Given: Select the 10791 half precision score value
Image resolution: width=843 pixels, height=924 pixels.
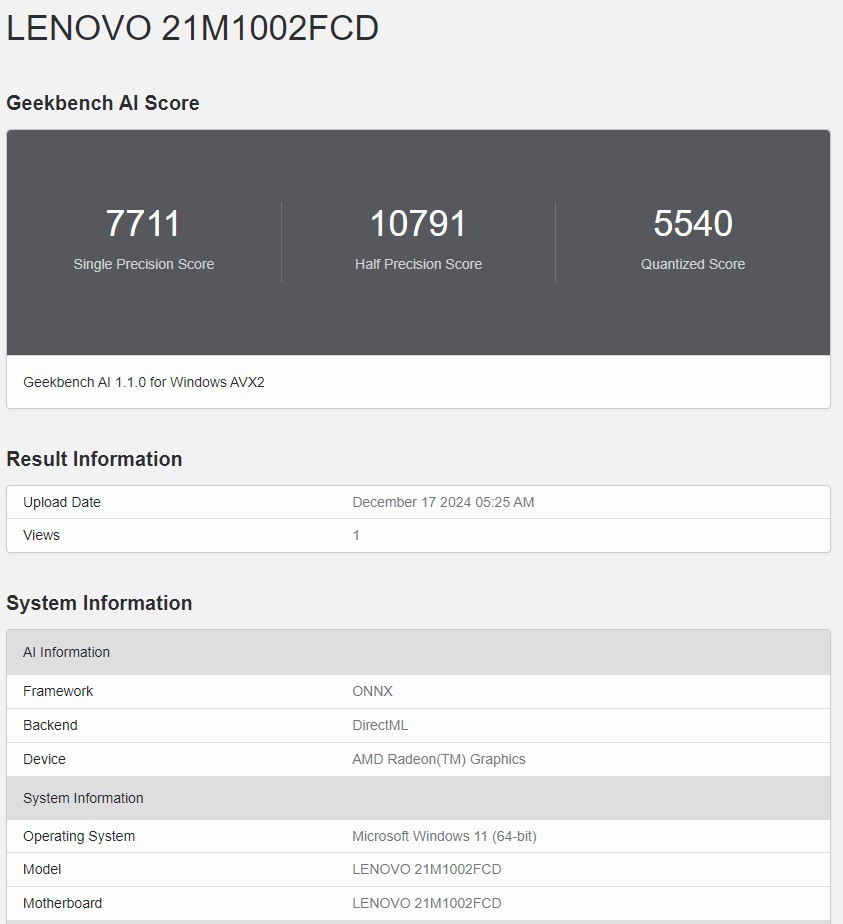Looking at the screenshot, I should coord(418,223).
